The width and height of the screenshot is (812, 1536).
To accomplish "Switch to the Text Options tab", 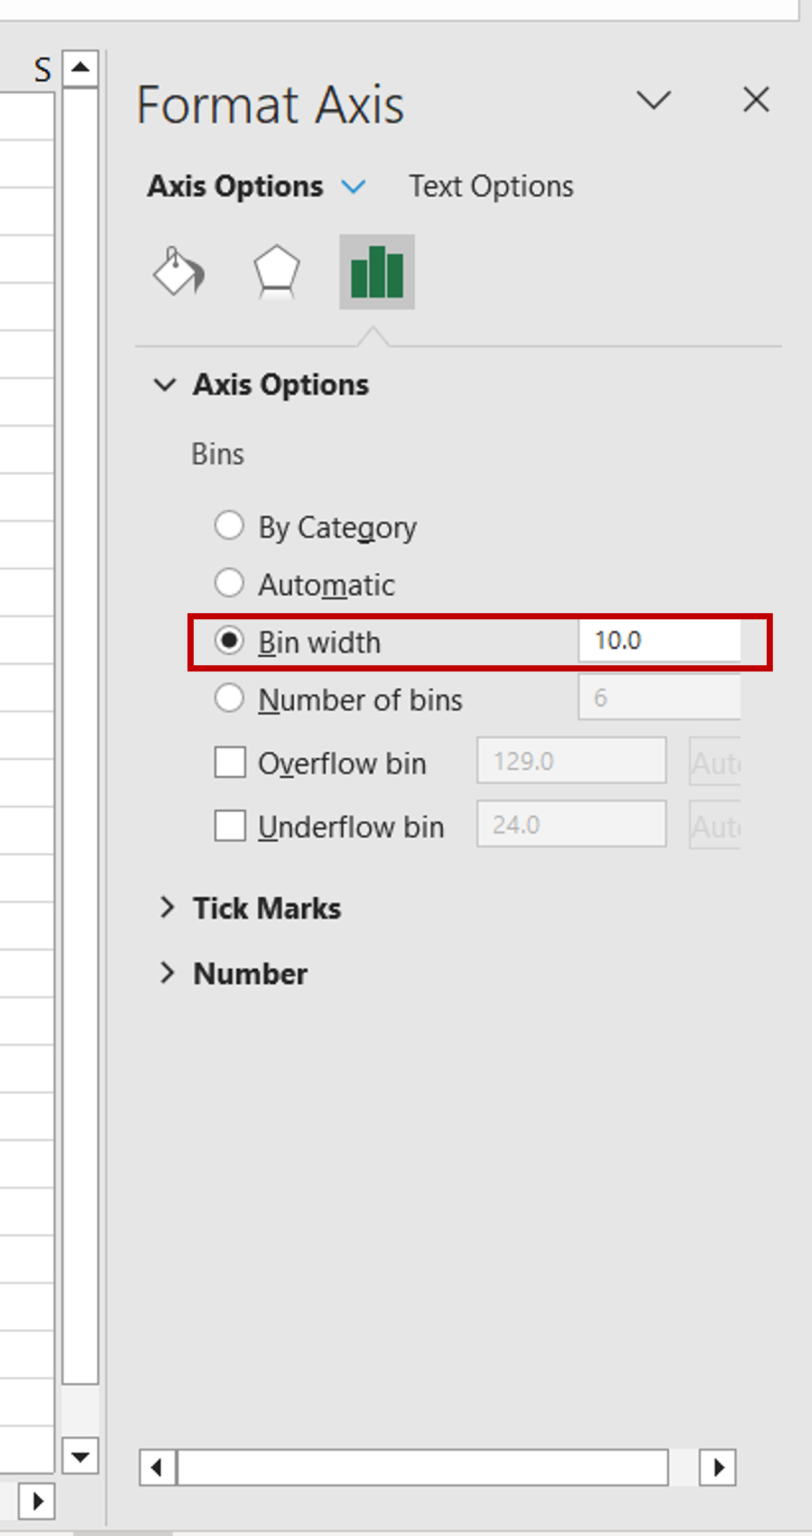I will point(490,186).
